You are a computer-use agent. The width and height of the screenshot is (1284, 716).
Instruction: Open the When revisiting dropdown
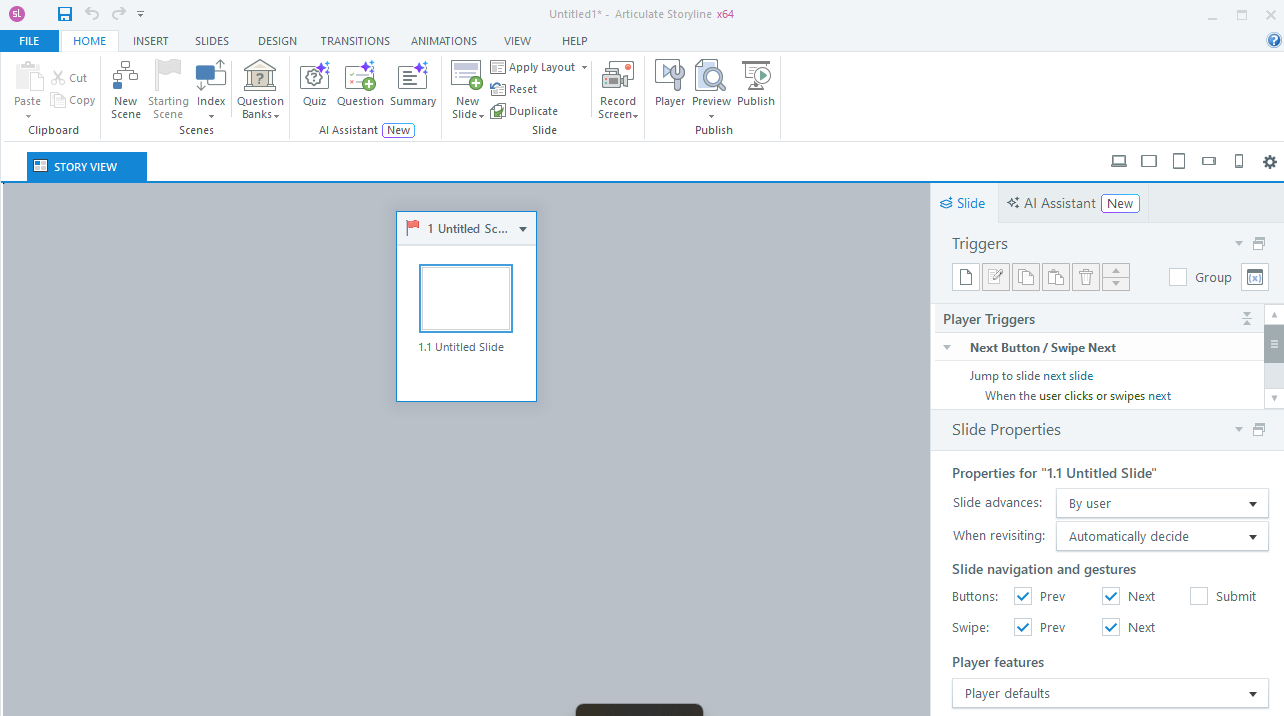(x=1161, y=537)
